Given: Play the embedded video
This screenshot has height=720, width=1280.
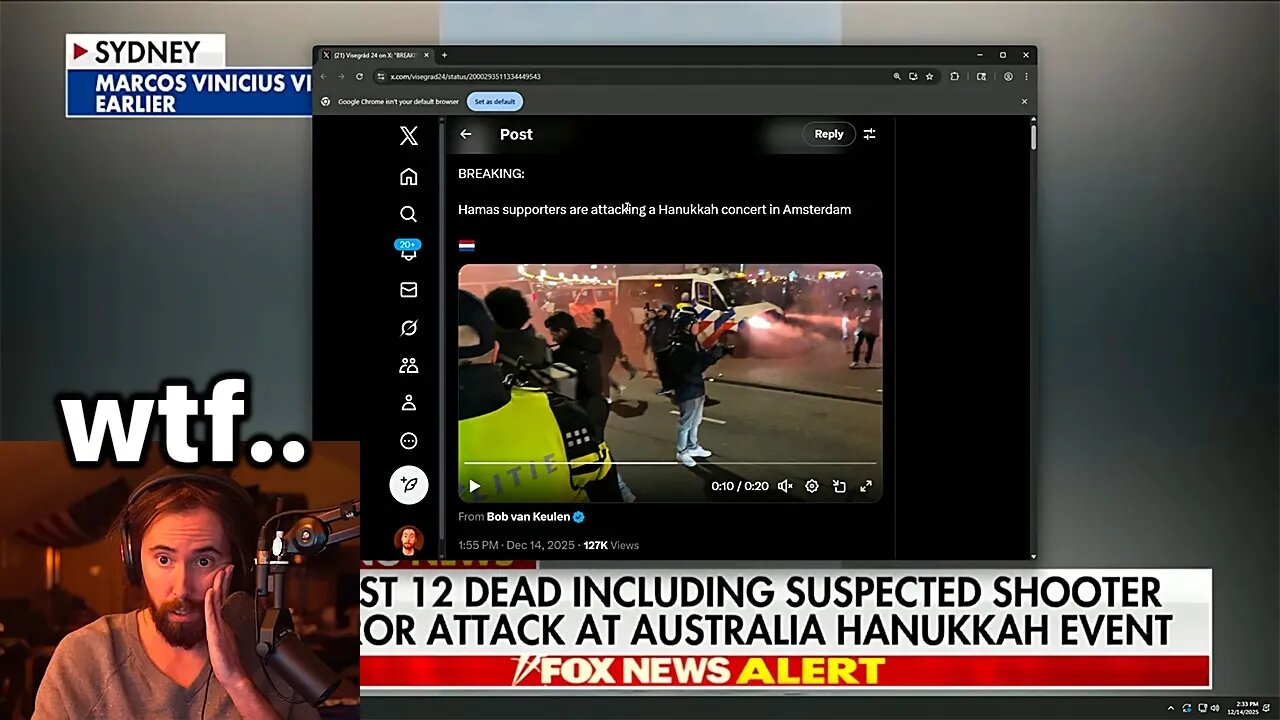Looking at the screenshot, I should coord(475,486).
